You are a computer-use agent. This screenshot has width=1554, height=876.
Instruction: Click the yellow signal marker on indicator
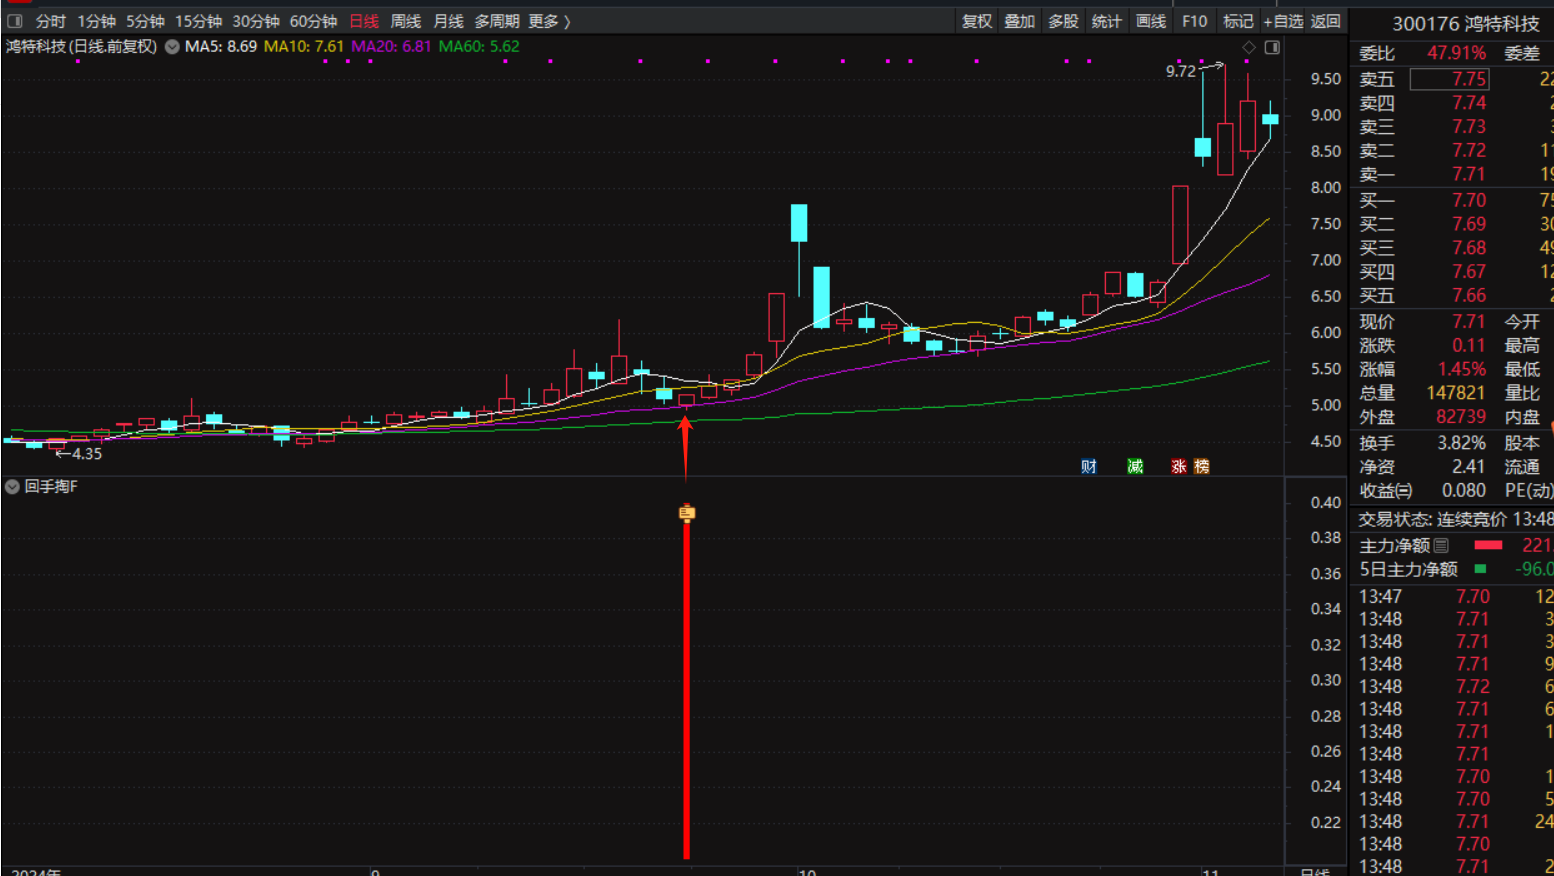coord(686,513)
